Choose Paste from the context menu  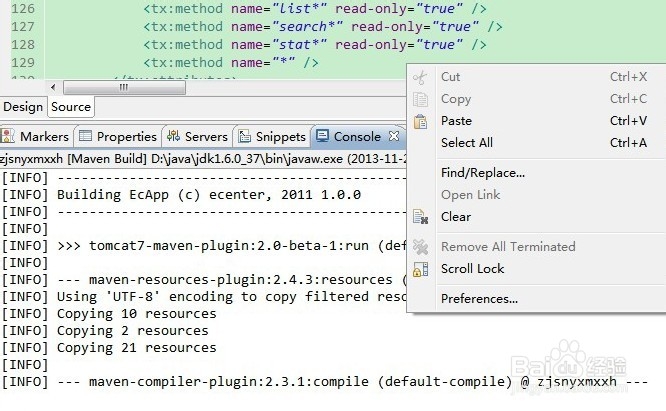(x=536, y=121)
